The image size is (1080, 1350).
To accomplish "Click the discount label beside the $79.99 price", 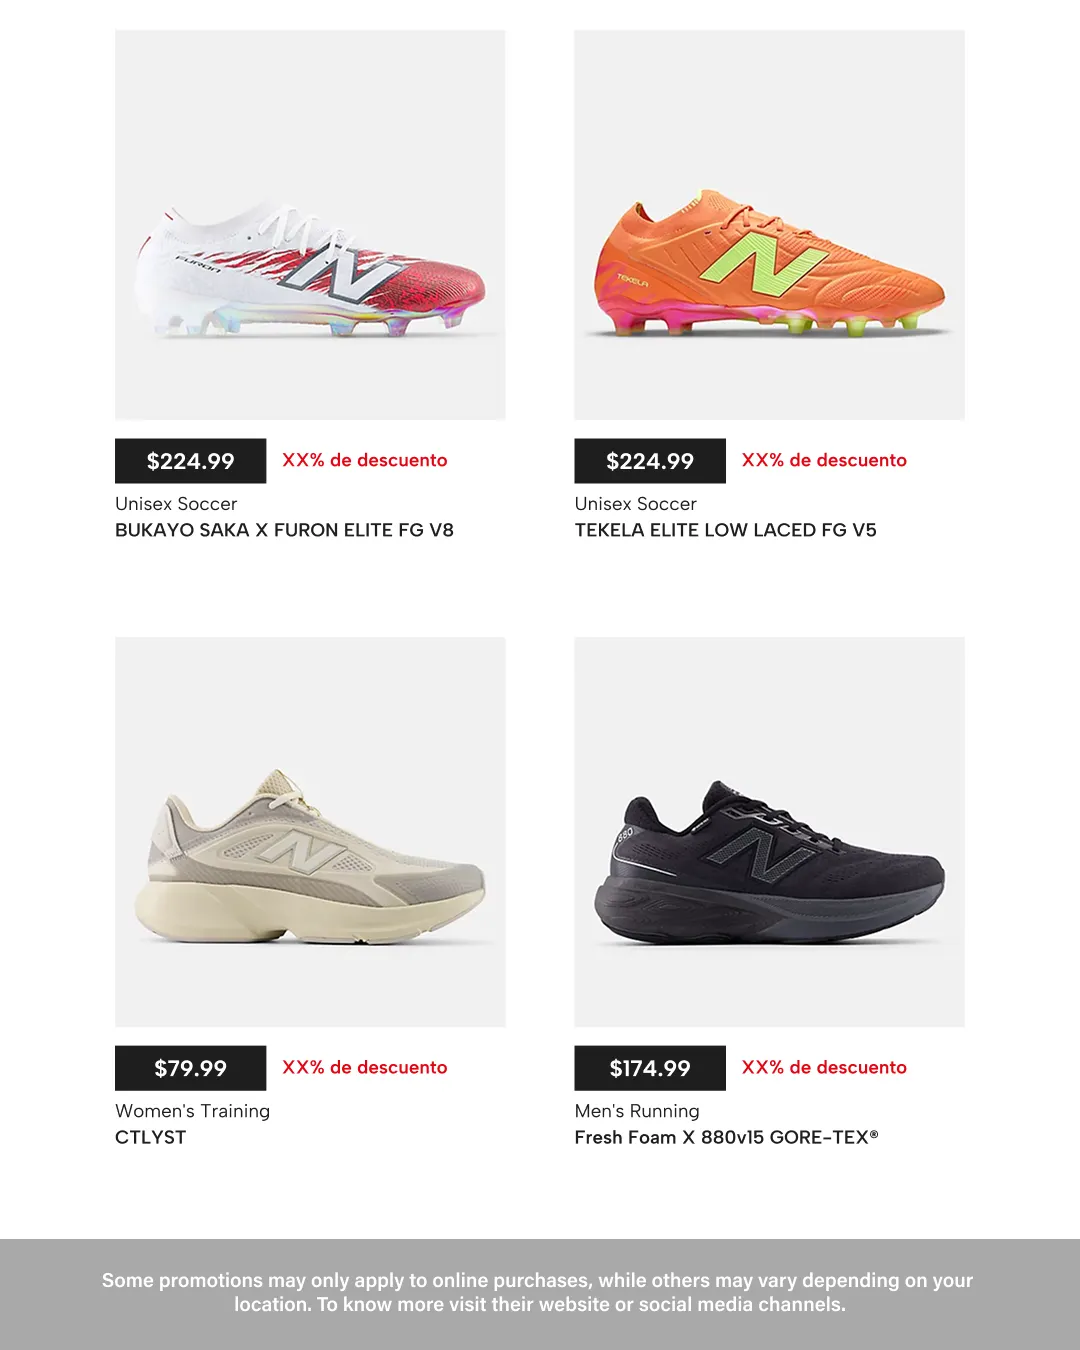I will click(x=365, y=1067).
